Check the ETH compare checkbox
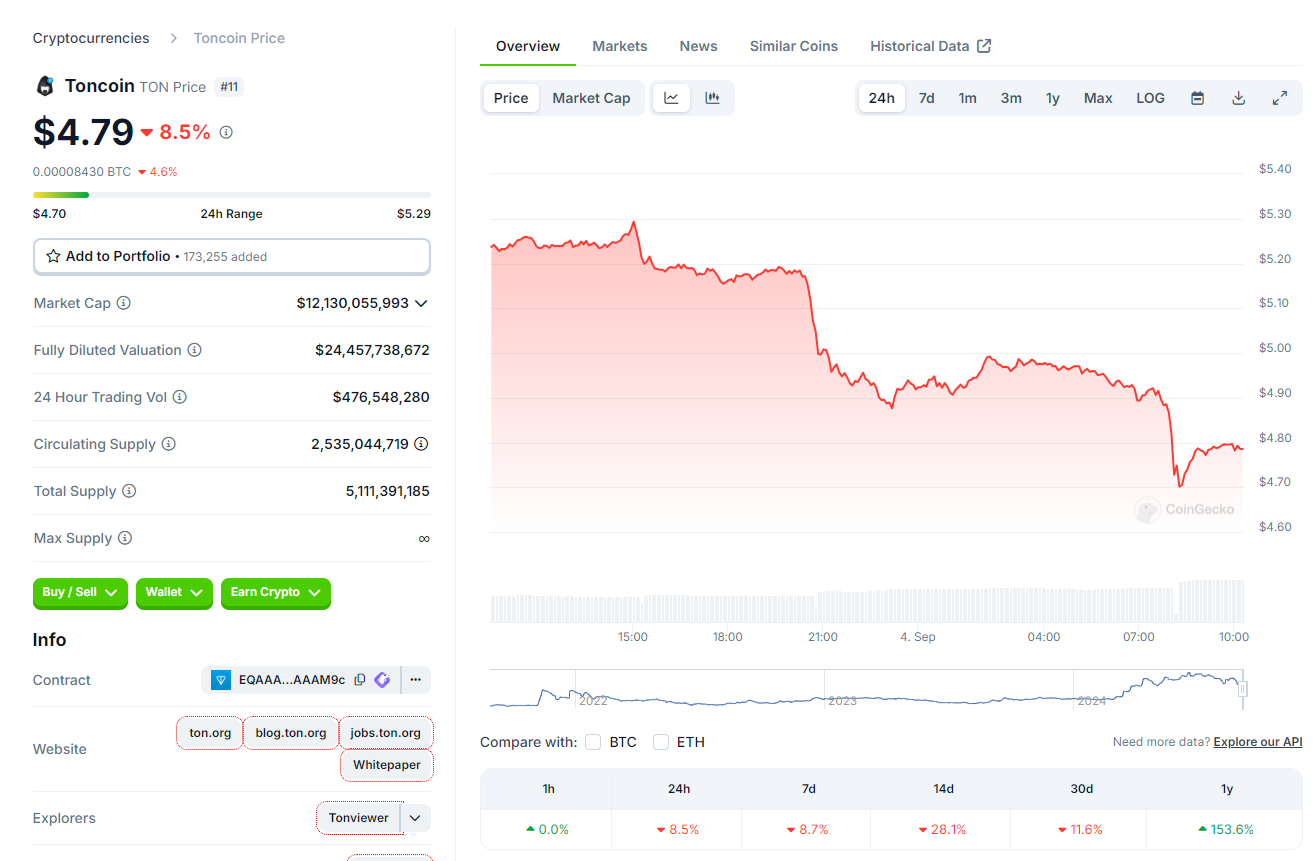Image resolution: width=1313 pixels, height=861 pixels. 661,742
